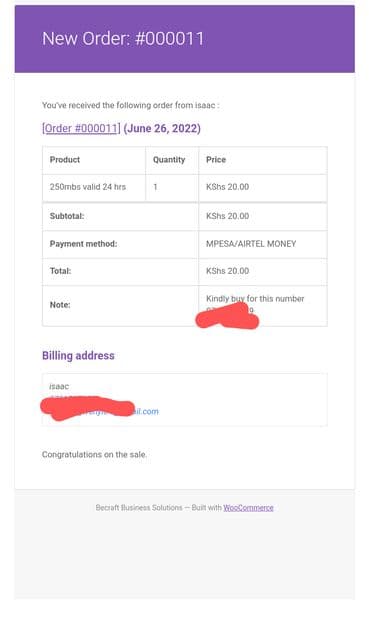Open the Order #000011 link

click(x=81, y=128)
